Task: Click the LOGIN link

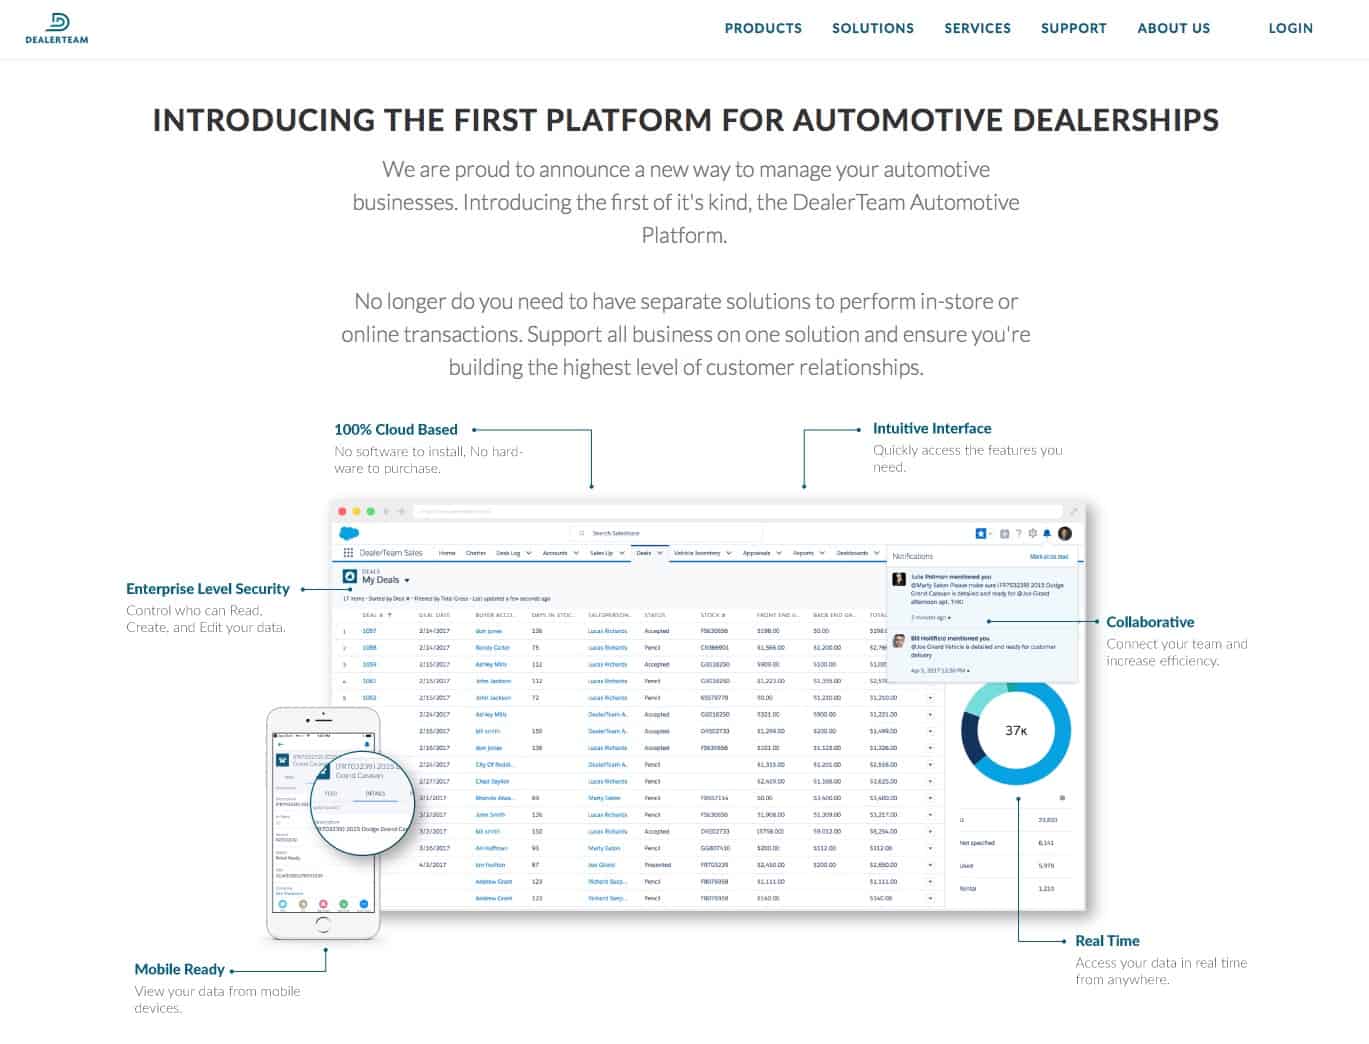Action: [1290, 28]
